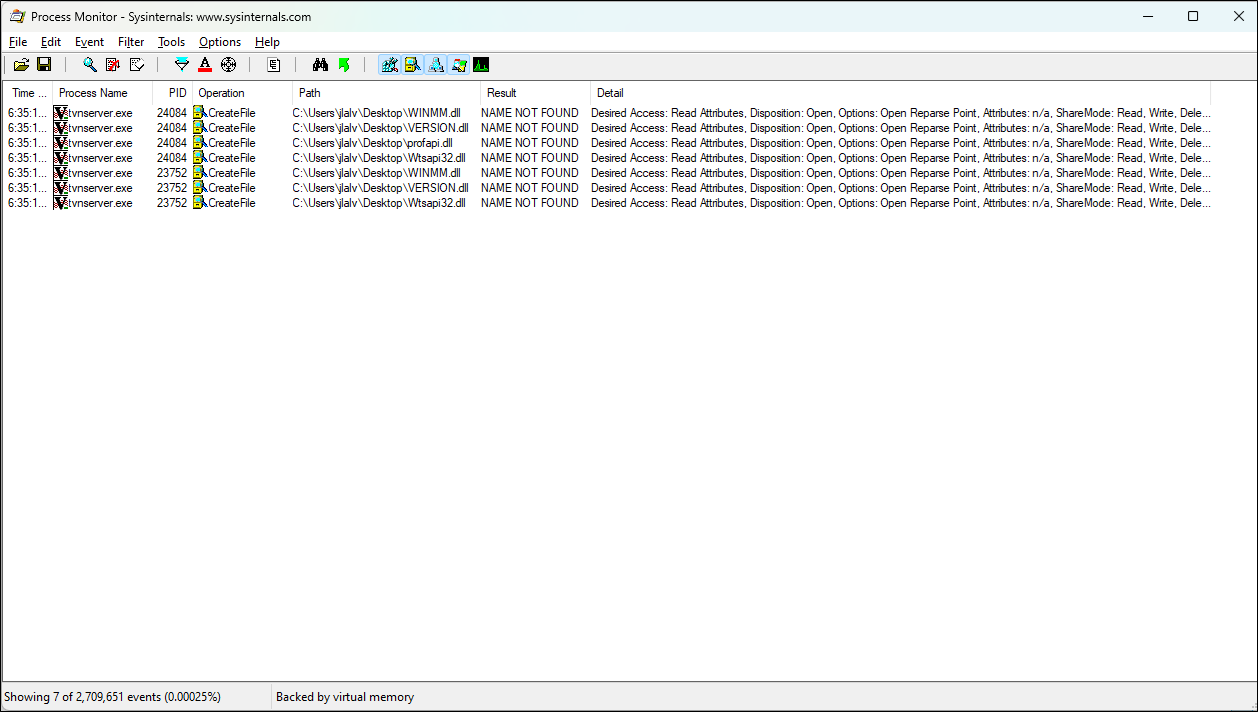Click the CreateFile icon in the last Wtsapi32.dll row

coord(200,203)
